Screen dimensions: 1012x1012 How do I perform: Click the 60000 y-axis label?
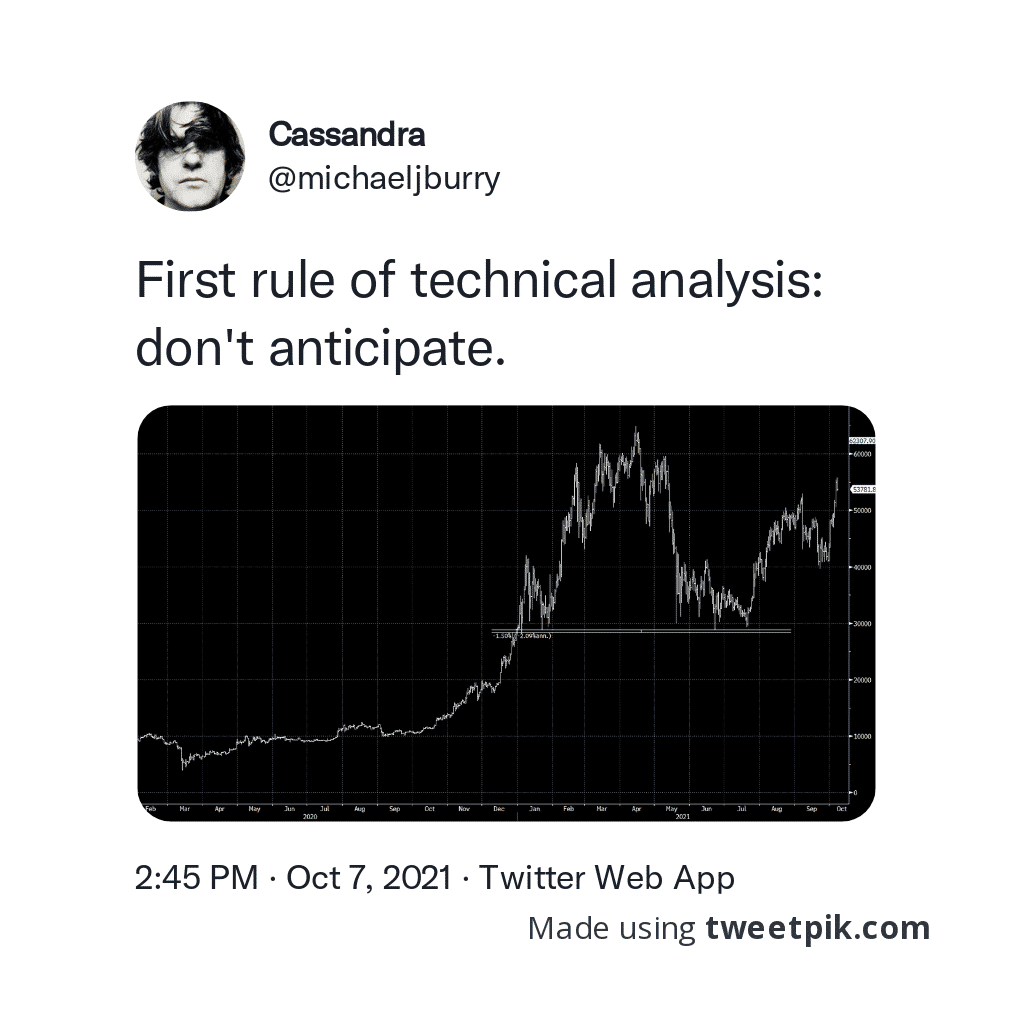point(862,454)
